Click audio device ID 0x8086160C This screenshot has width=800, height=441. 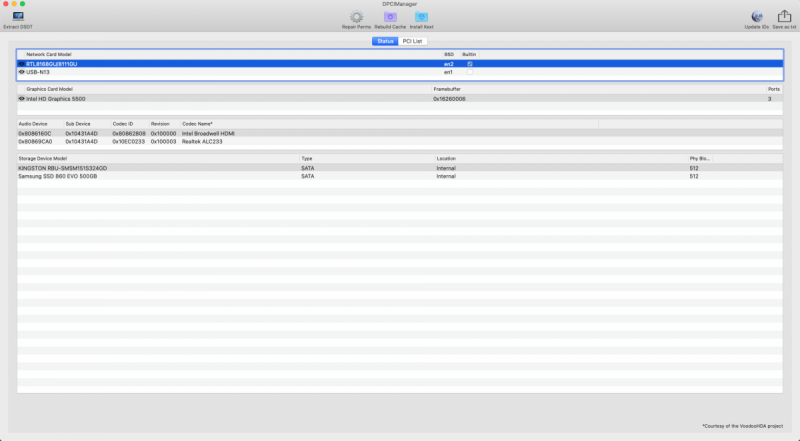pyautogui.click(x=35, y=133)
